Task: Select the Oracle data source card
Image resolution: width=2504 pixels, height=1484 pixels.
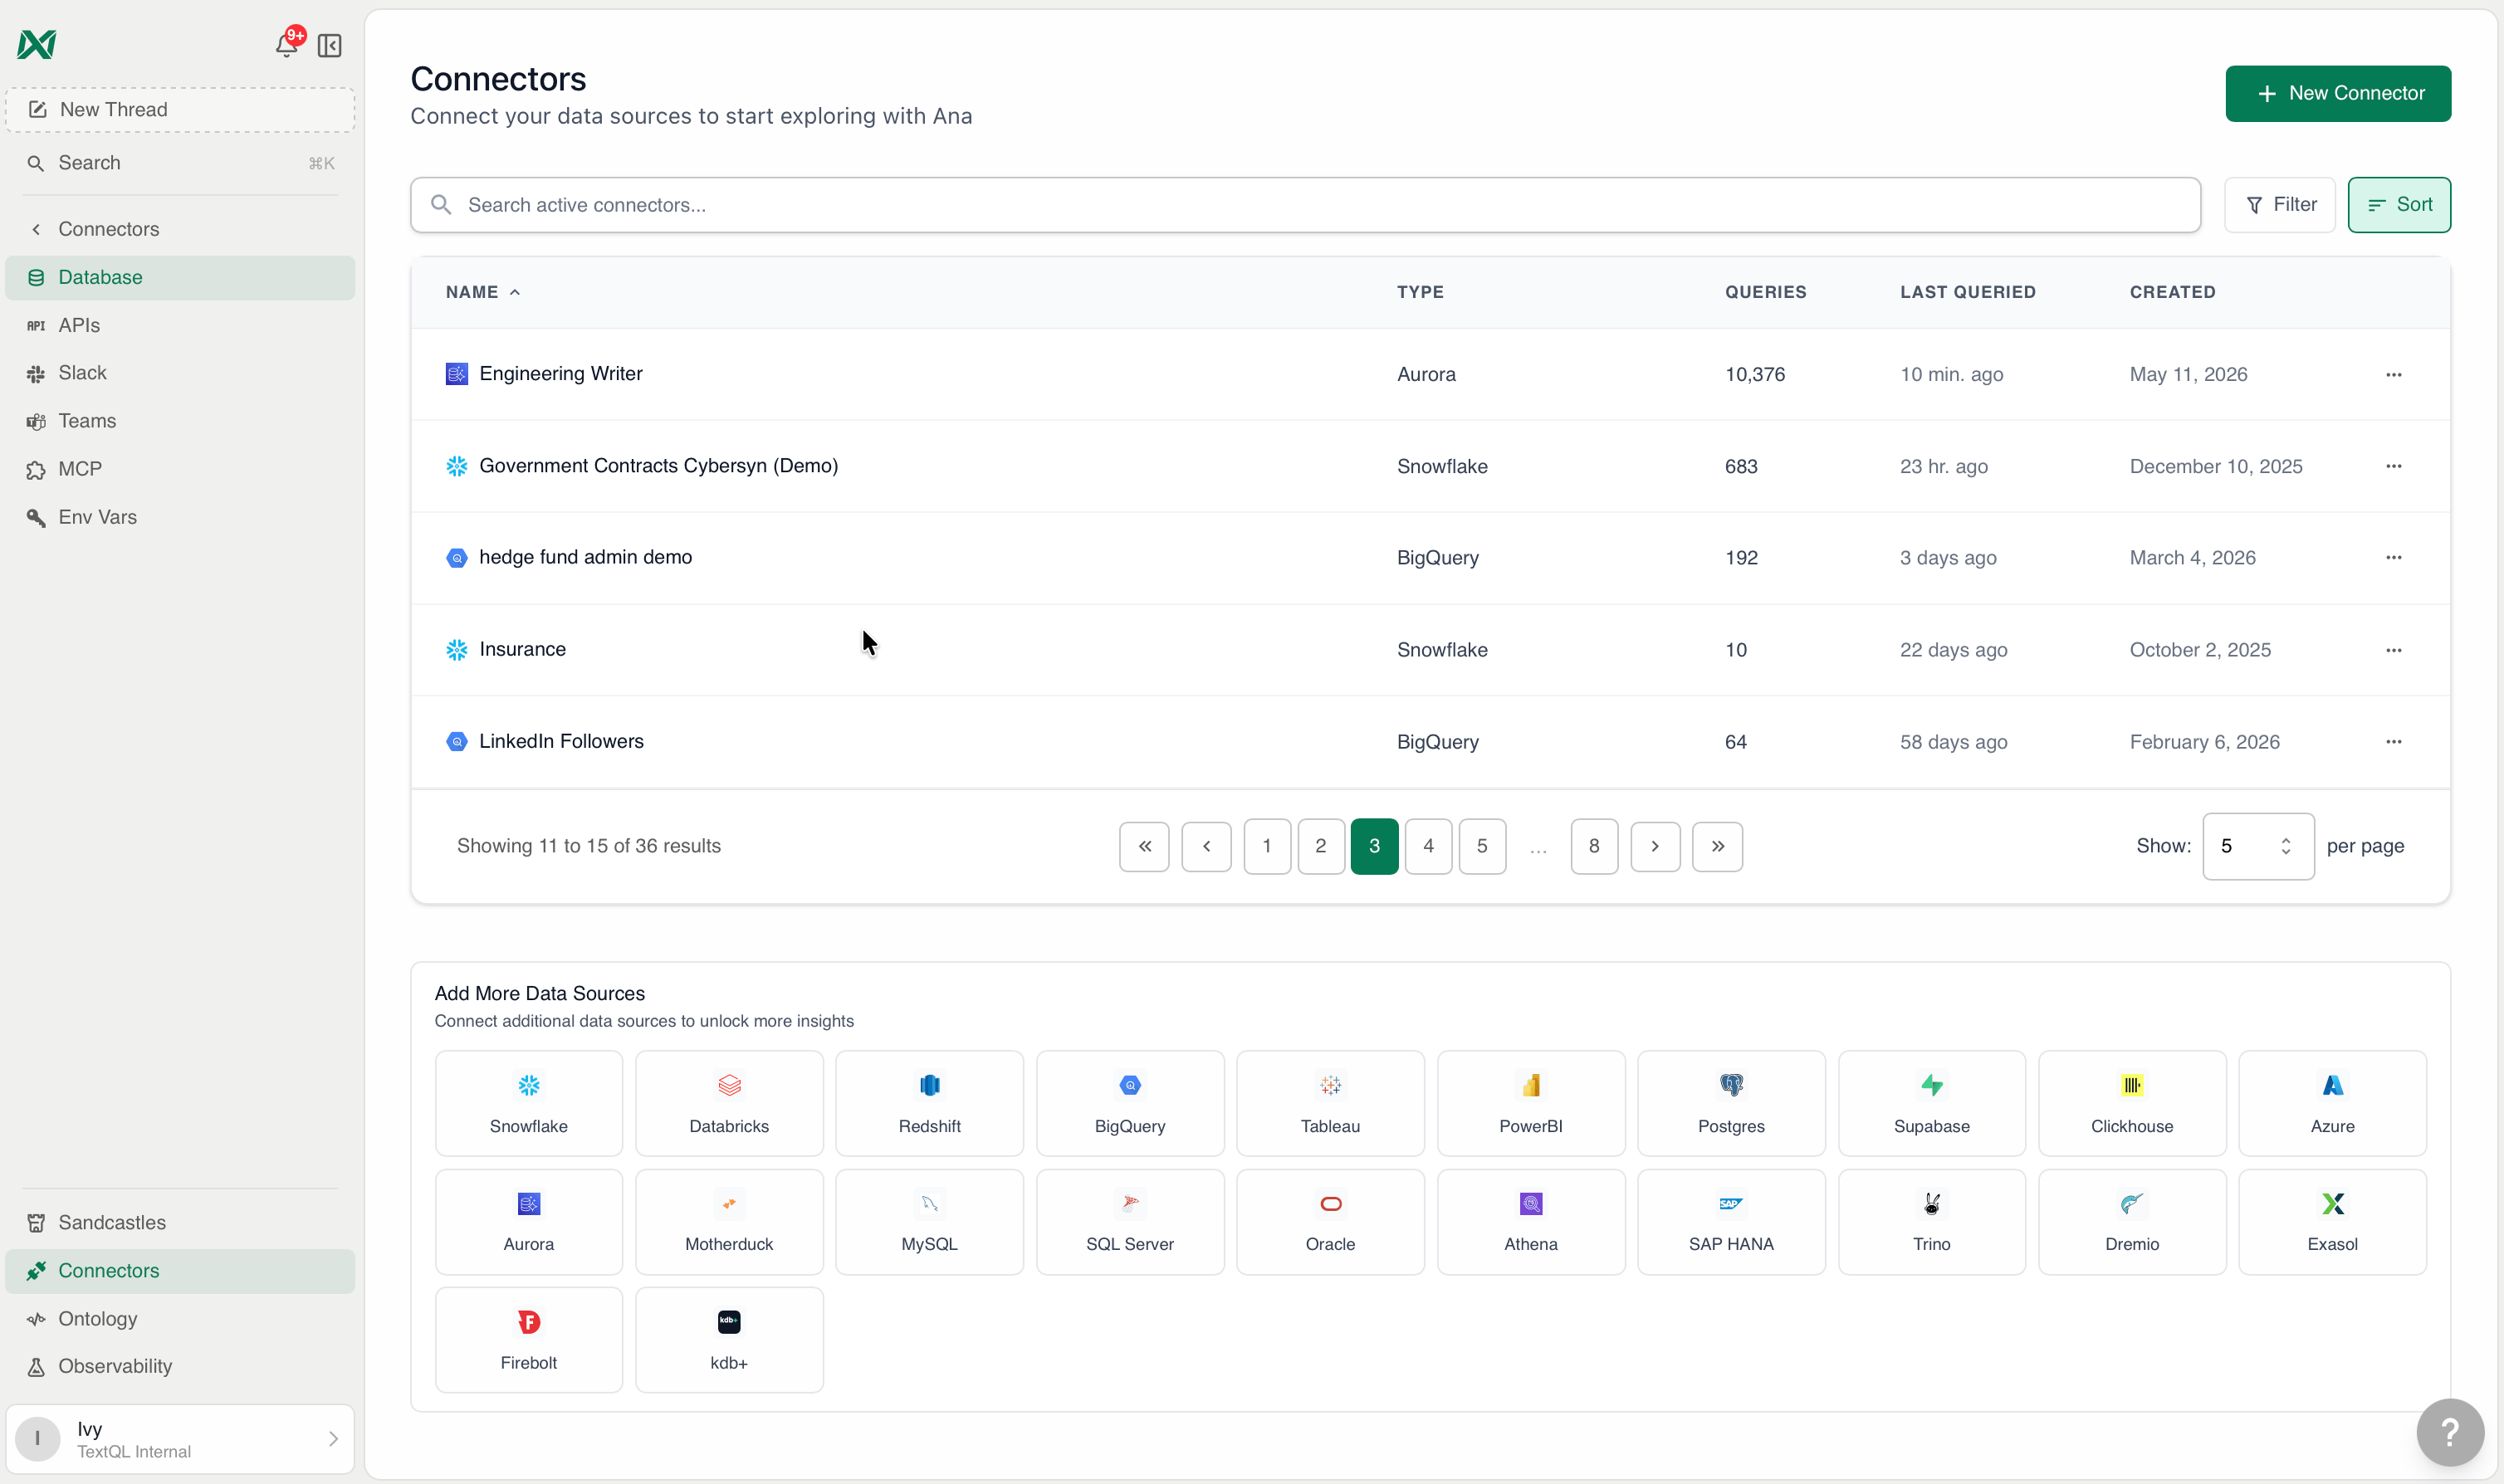Action: [1330, 1221]
